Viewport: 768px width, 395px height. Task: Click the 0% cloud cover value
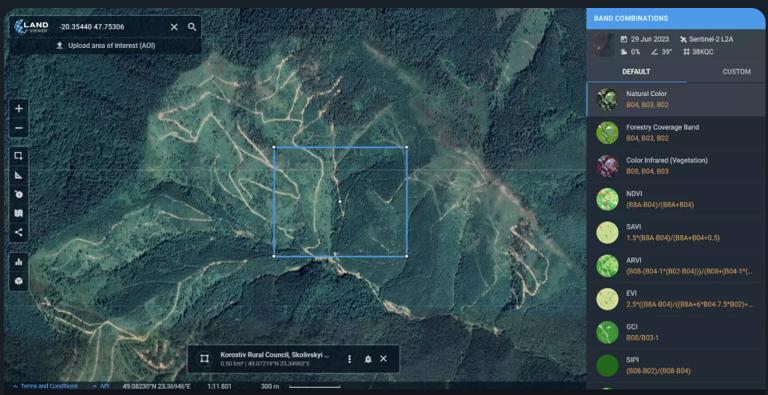[x=630, y=52]
